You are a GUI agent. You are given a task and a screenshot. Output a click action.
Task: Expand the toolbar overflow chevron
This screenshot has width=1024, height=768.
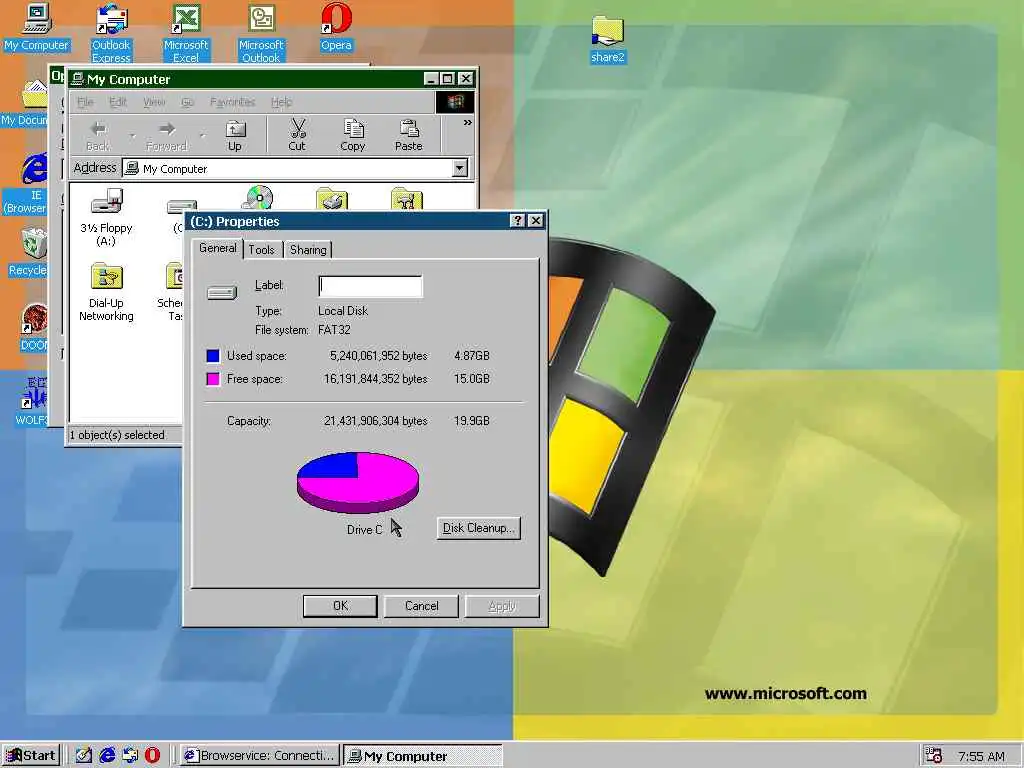click(468, 123)
